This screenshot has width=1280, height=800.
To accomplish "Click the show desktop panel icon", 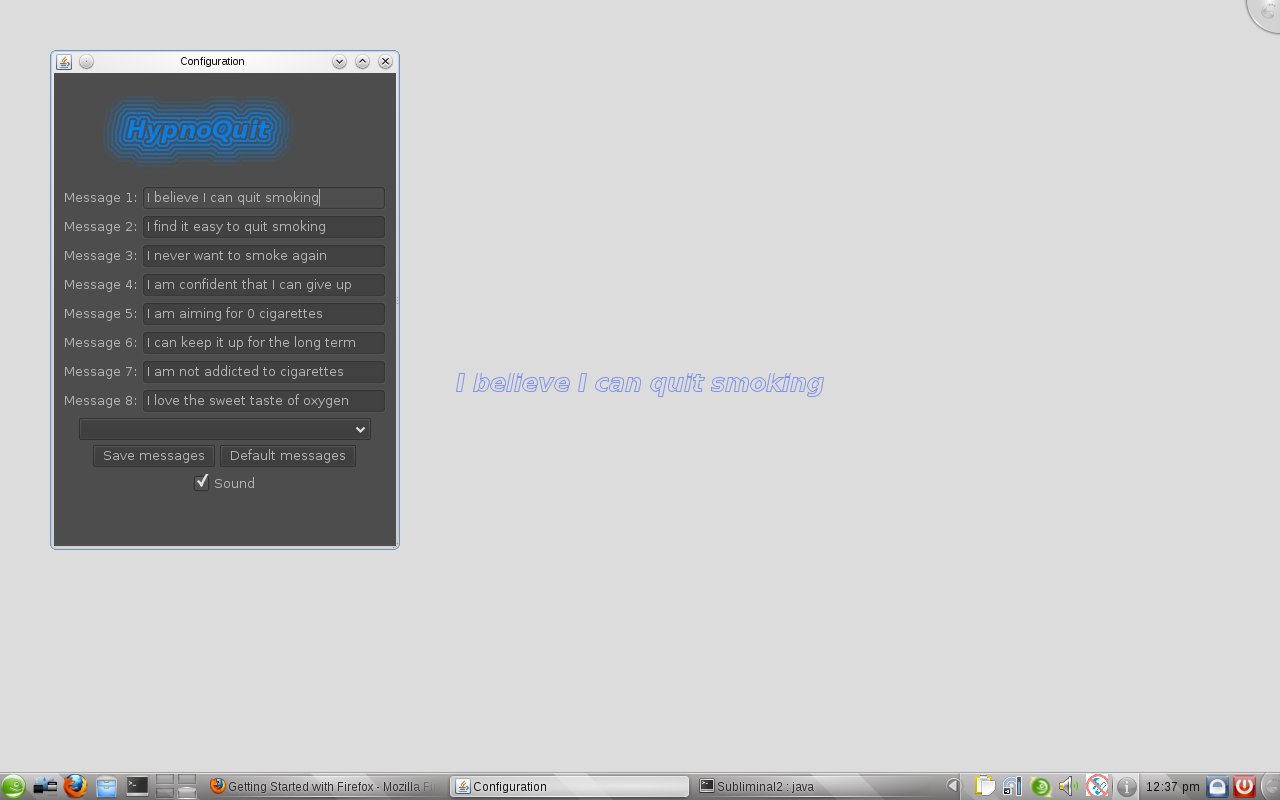I will tap(45, 787).
